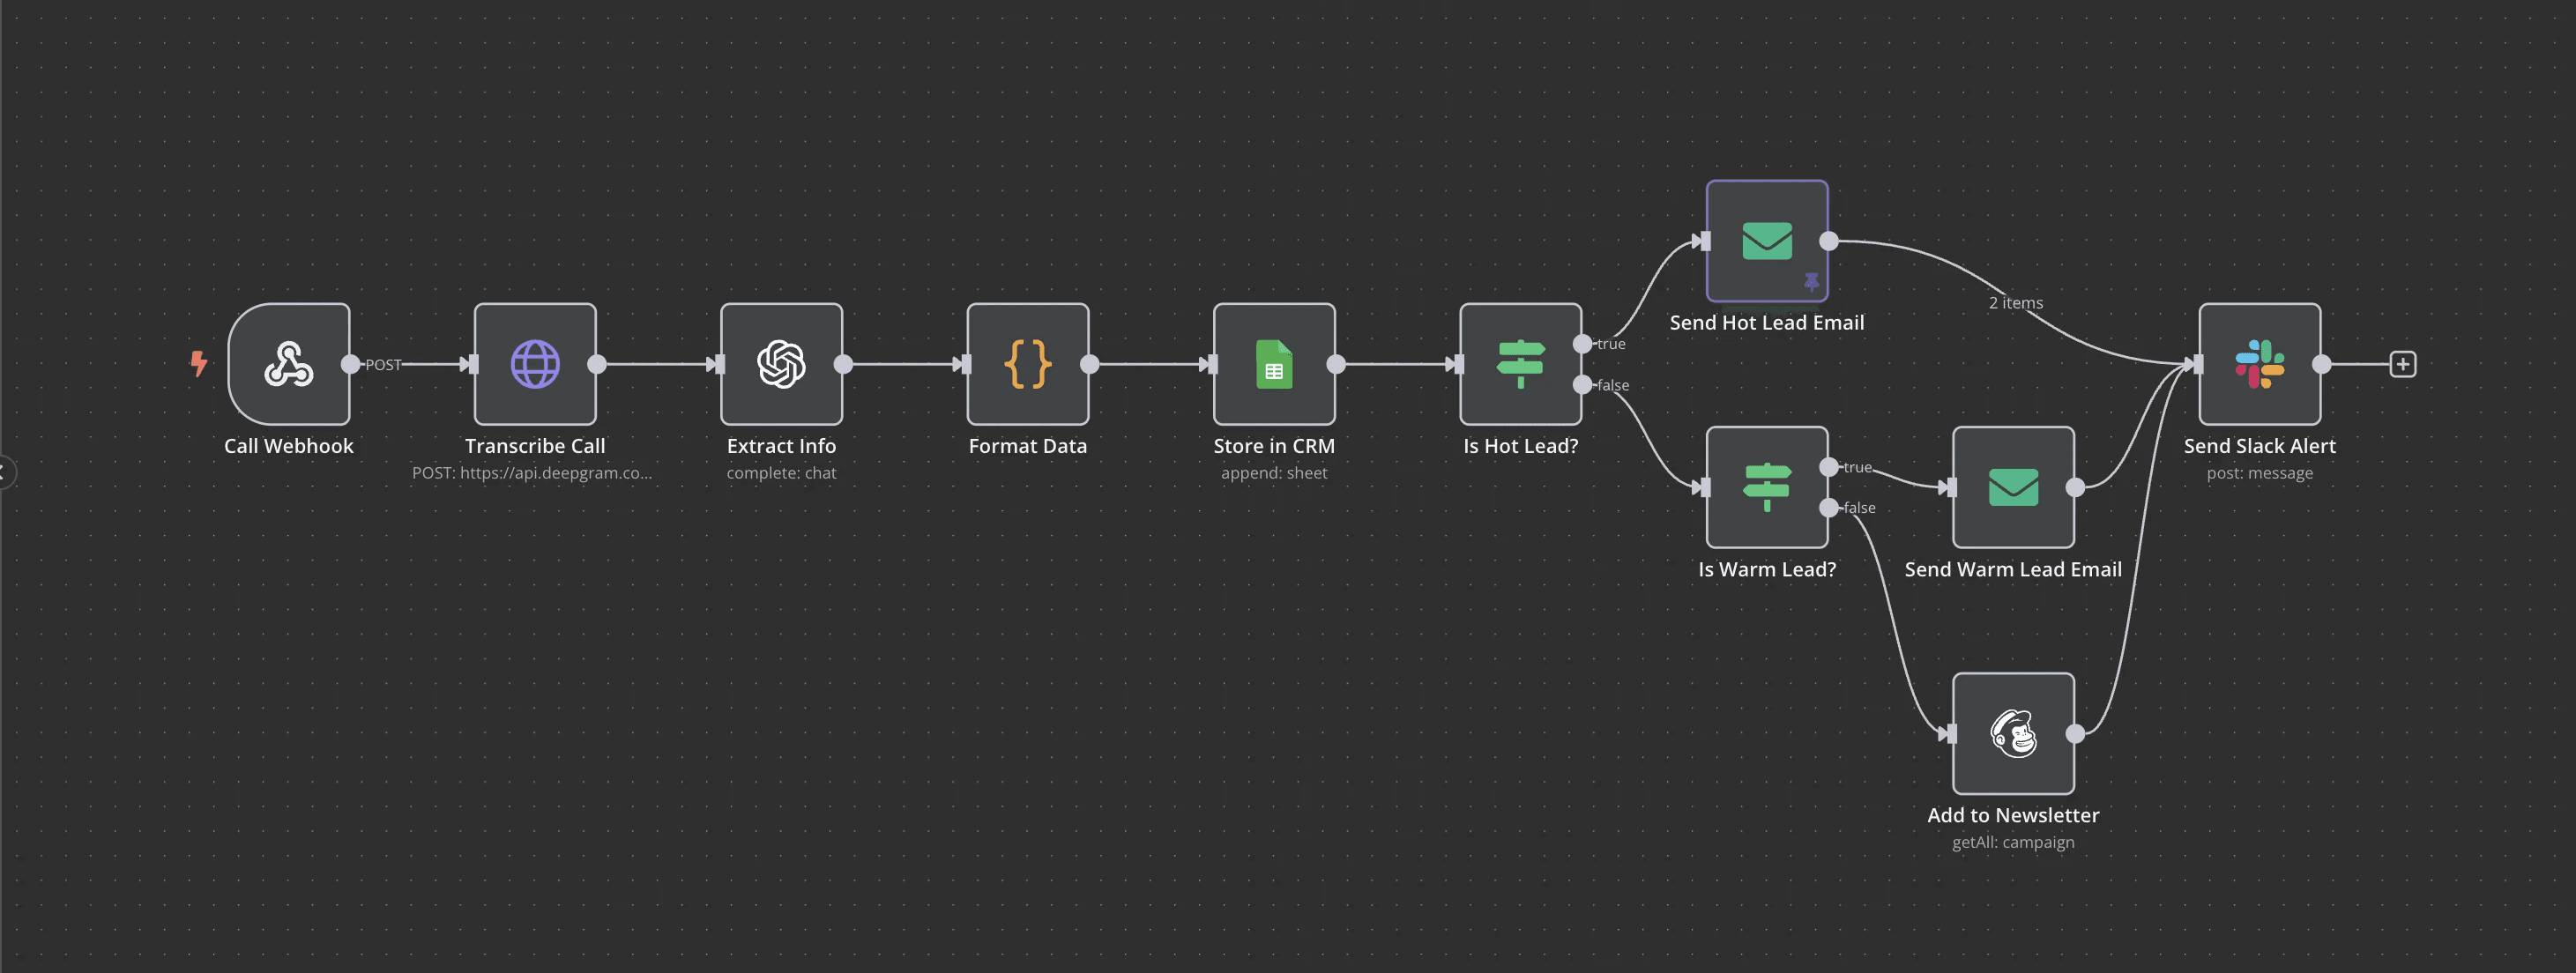Select the Send Warm Lead Email node
The height and width of the screenshot is (973, 2576).
2013,487
